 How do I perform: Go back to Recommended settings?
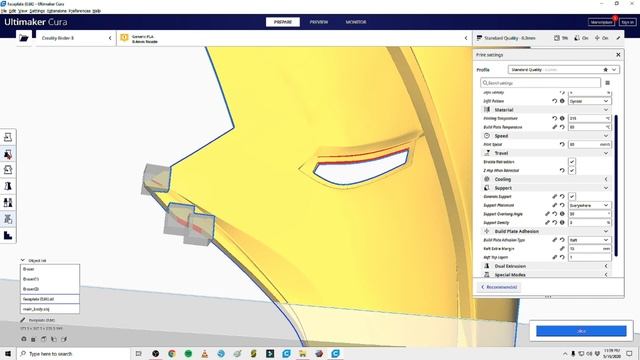pyautogui.click(x=499, y=287)
